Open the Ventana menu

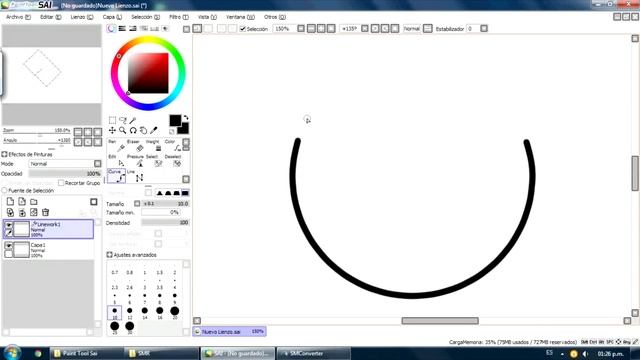tap(240, 17)
